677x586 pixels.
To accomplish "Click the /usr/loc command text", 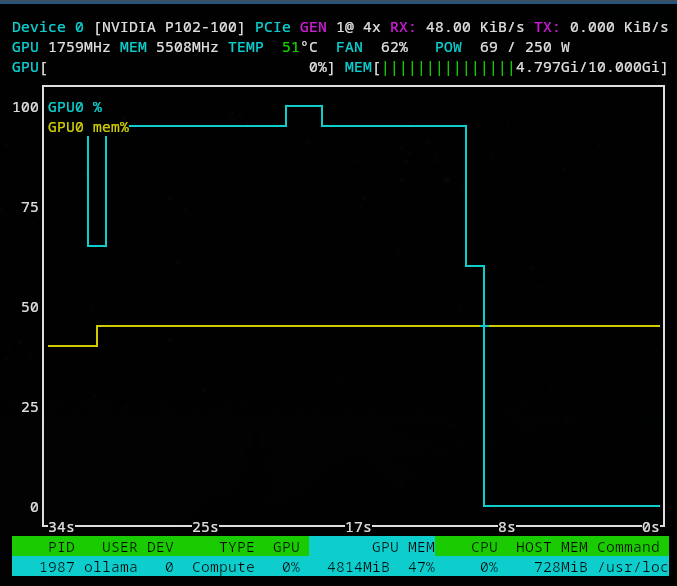I will pyautogui.click(x=633, y=567).
